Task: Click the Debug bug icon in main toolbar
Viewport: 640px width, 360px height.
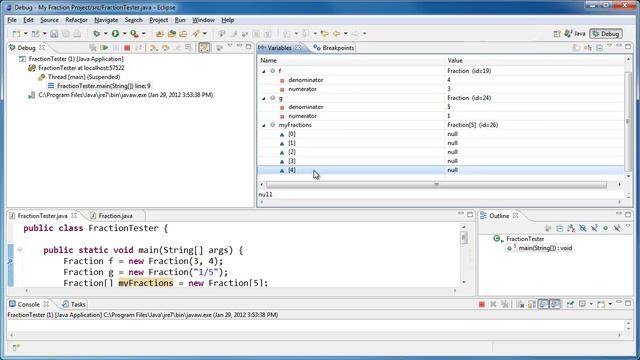Action: pos(96,33)
